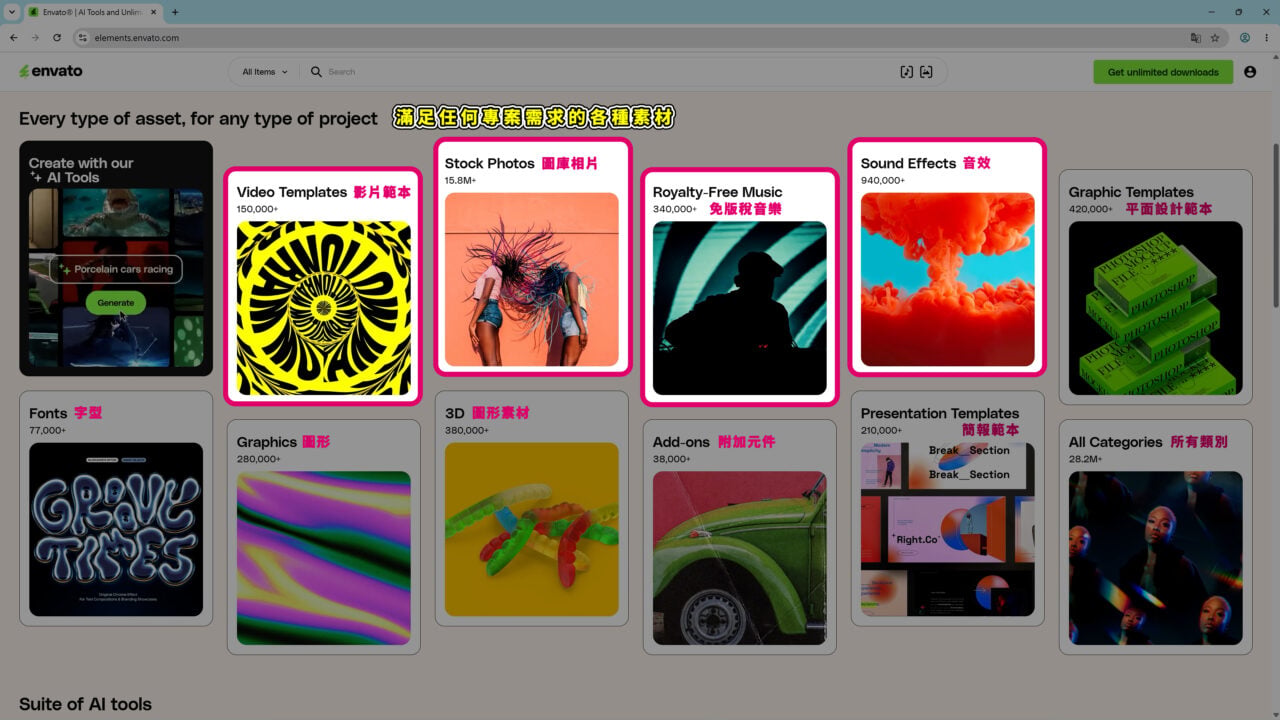Screen dimensions: 1280x720
Task: Open the tab search chevron
Action: (10, 12)
